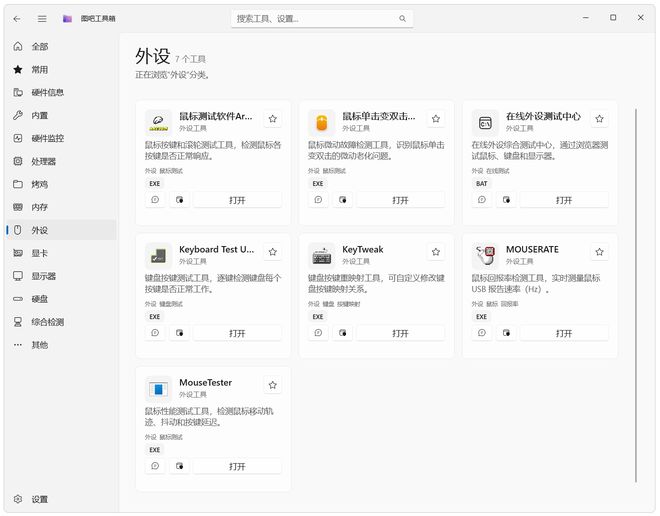Open 鼠标测试软件Ar... with its 打开 button
The width and height of the screenshot is (660, 516).
[237, 200]
